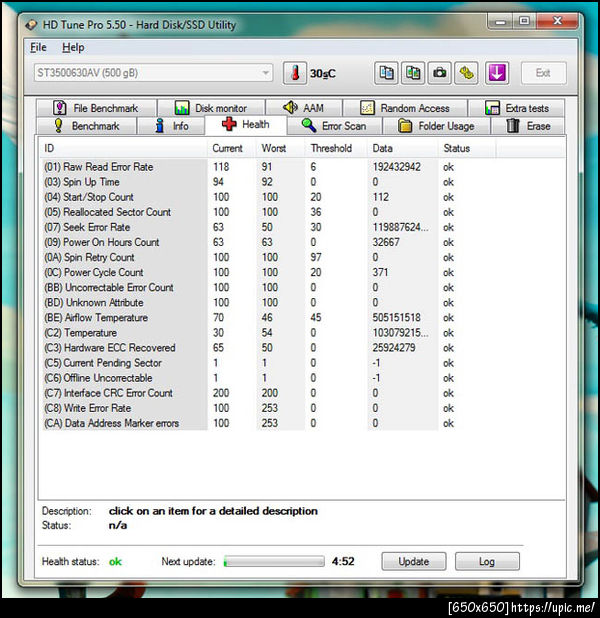Click the disabled Exit button
Image resolution: width=600 pixels, height=618 pixels.
(543, 73)
